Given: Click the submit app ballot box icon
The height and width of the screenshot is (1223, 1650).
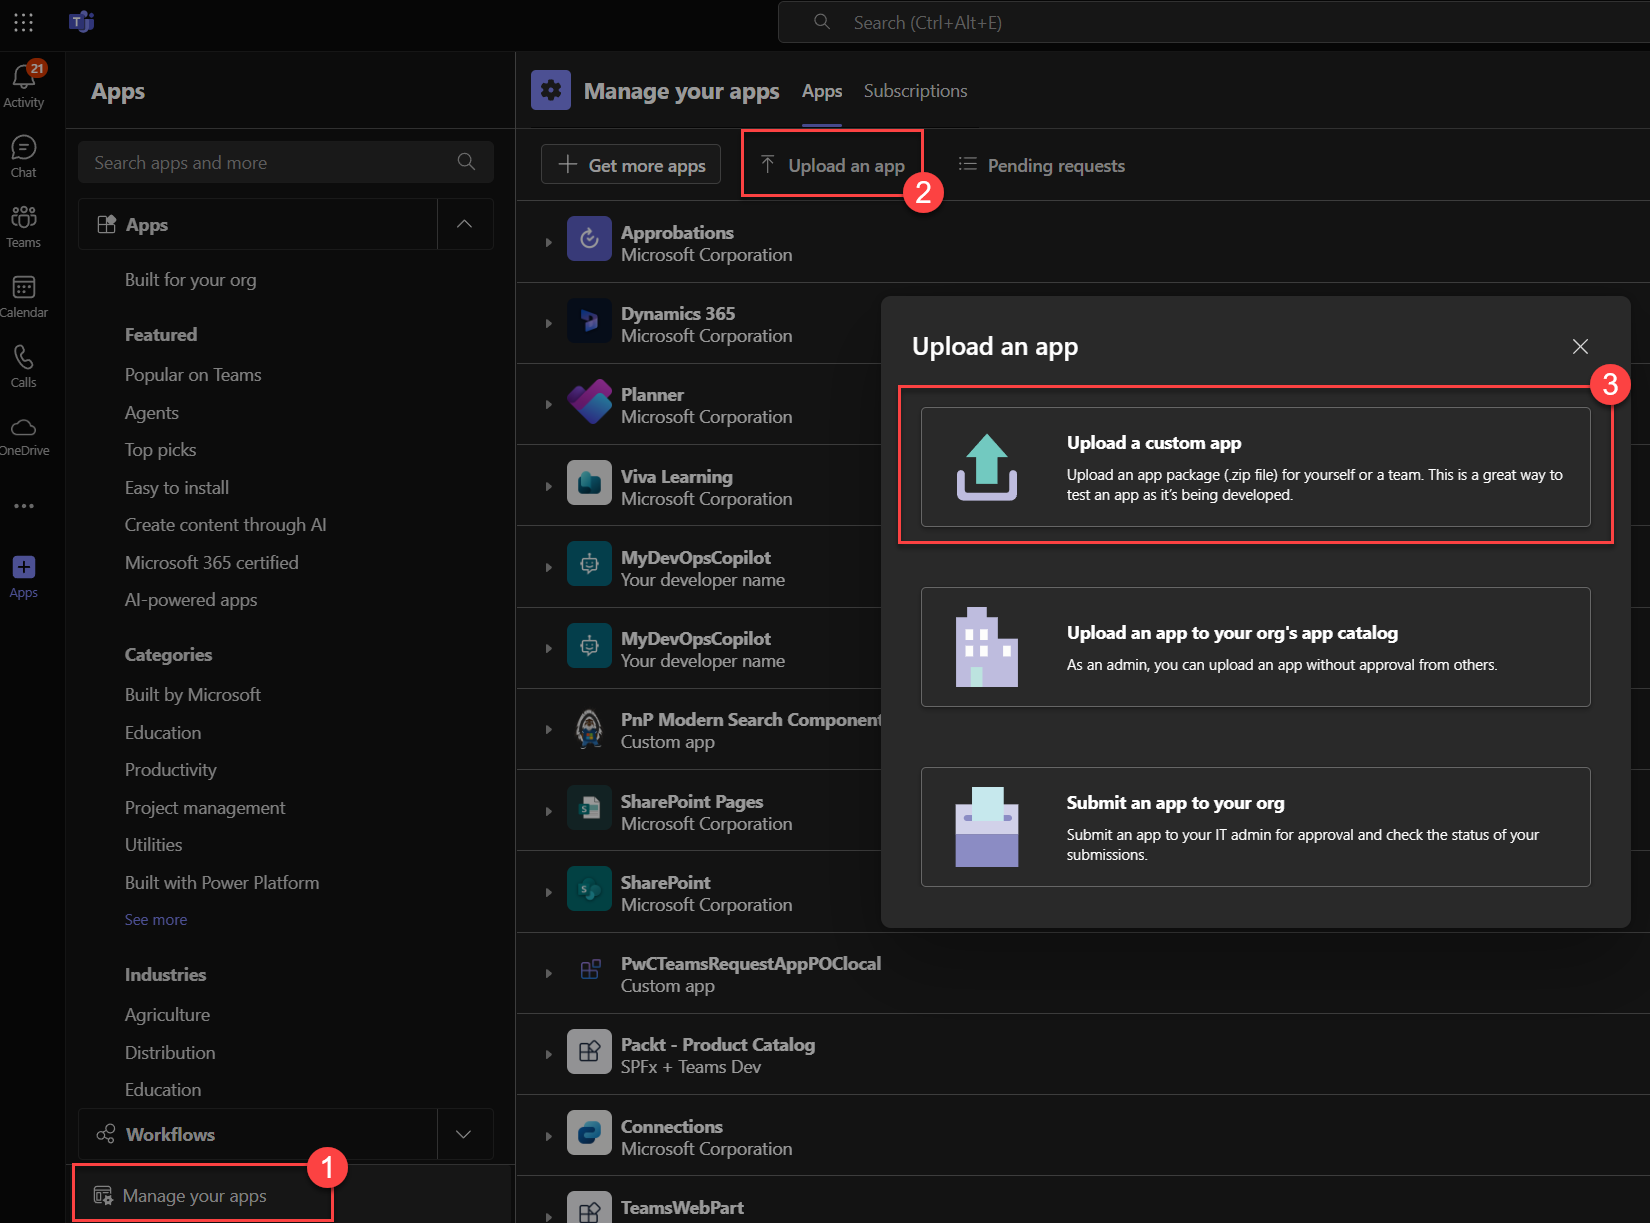Looking at the screenshot, I should 987,827.
